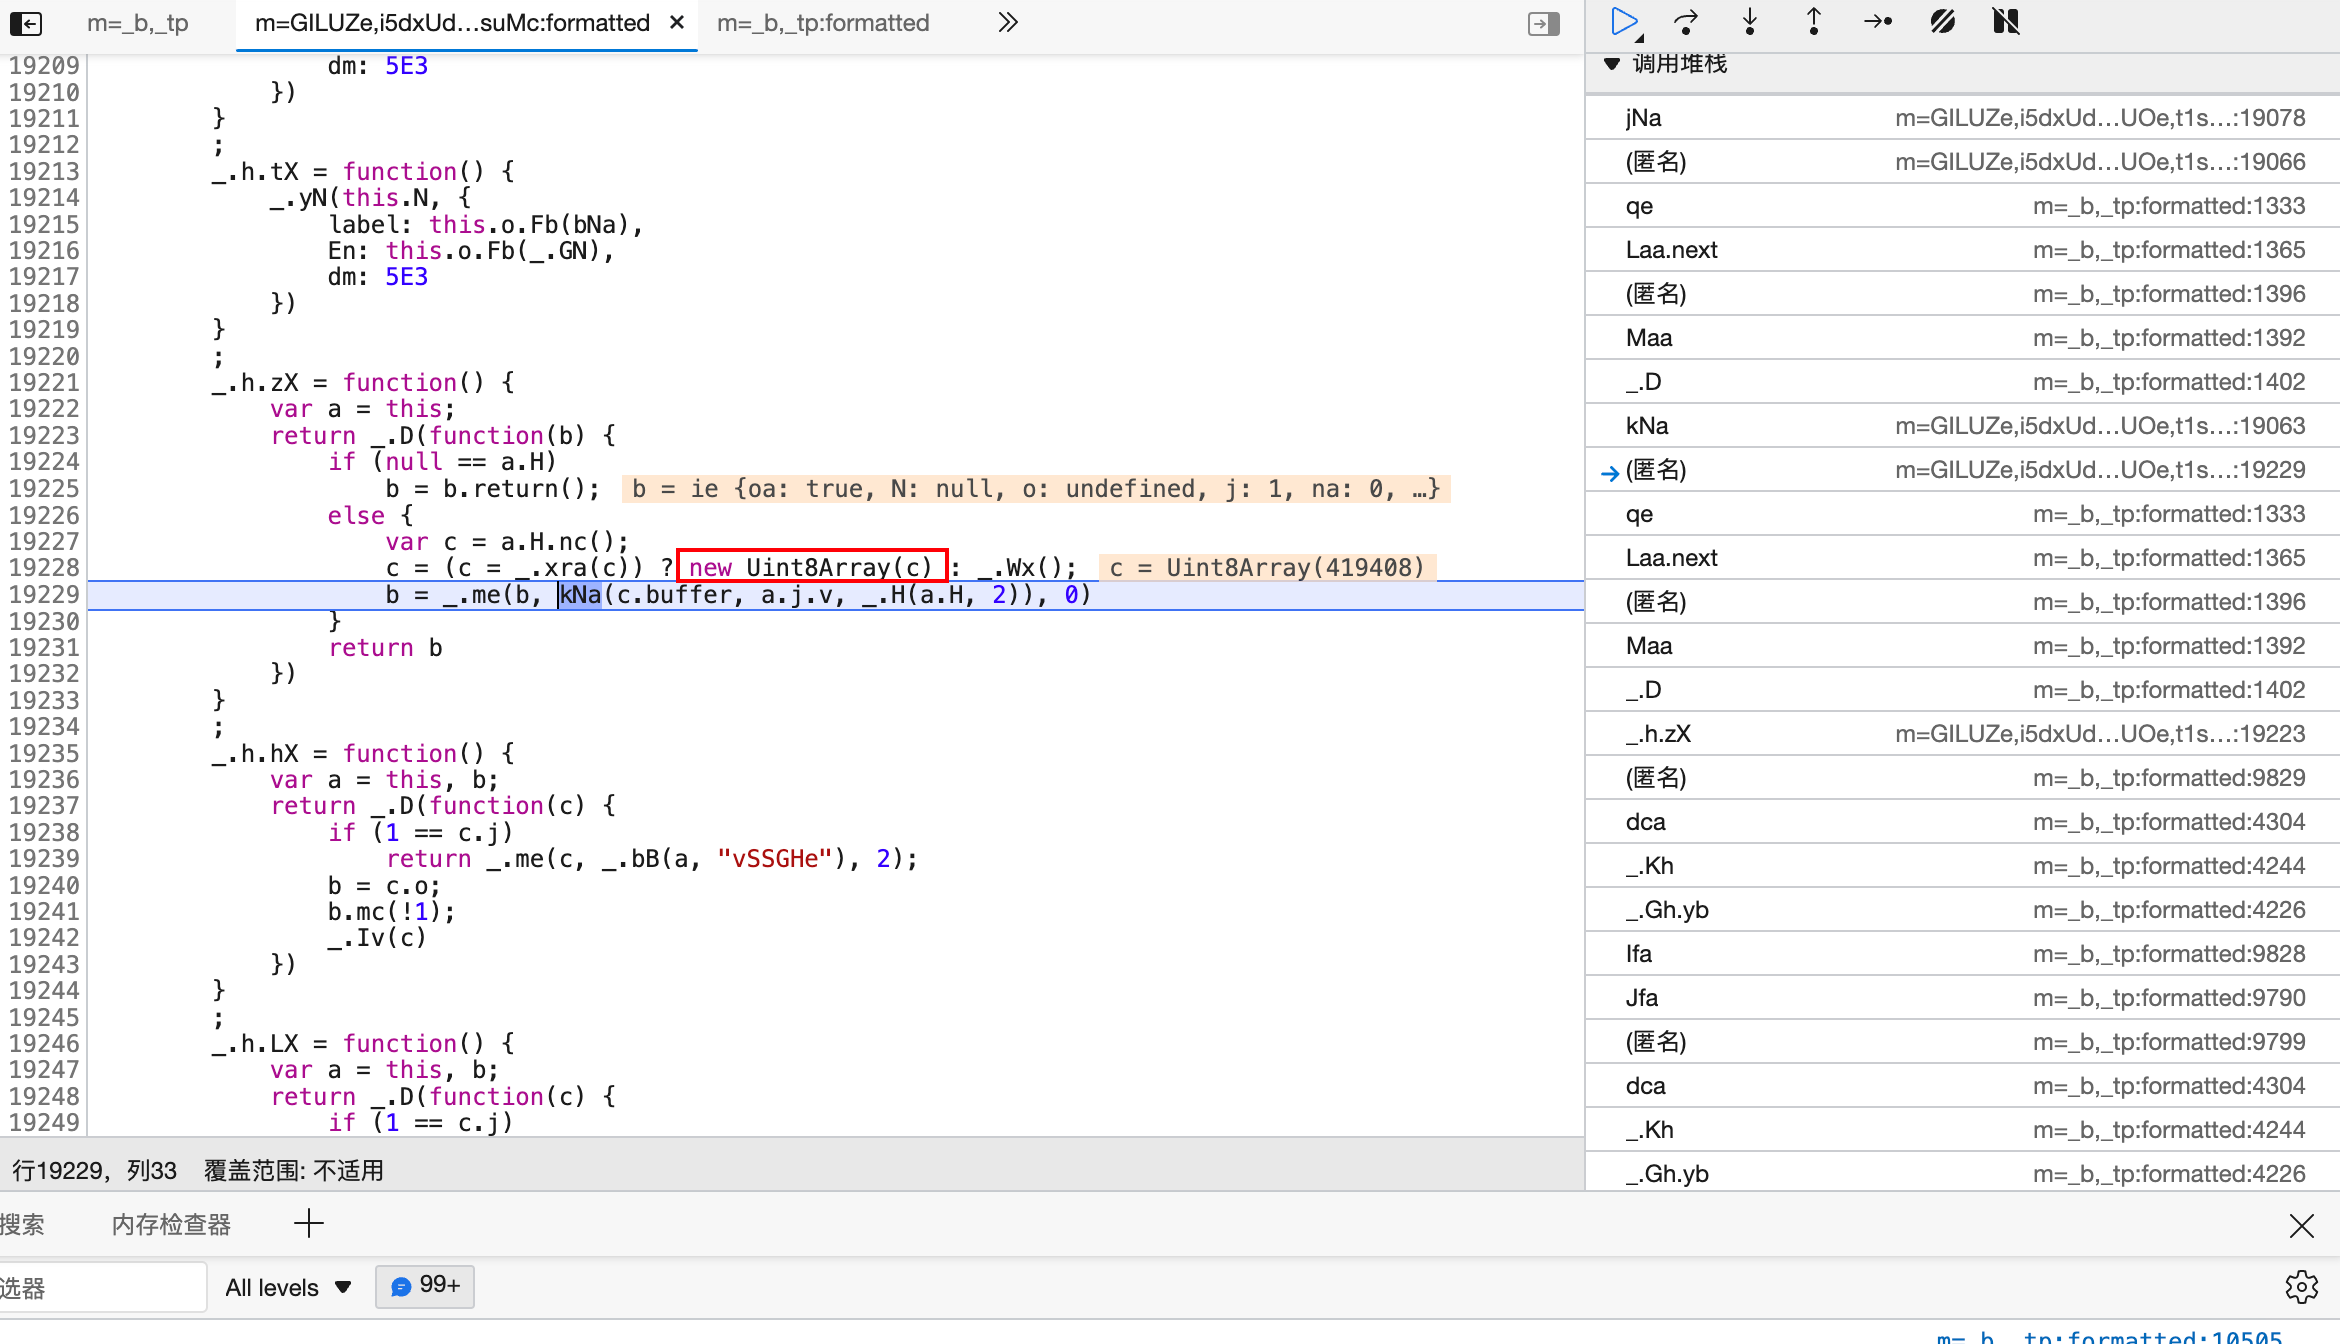Screen dimensions: 2340x1344
Task: Click the inline value b = ie {oa: true...}
Action: [1036, 489]
